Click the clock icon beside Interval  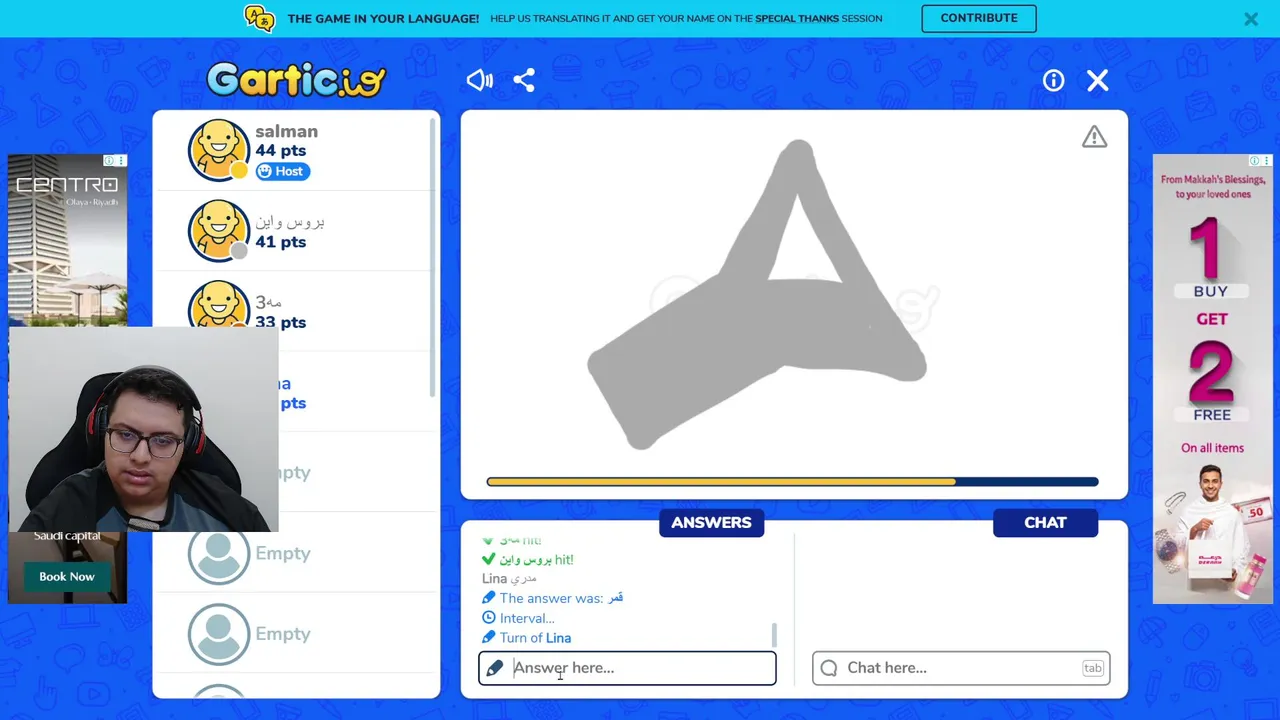click(x=488, y=618)
